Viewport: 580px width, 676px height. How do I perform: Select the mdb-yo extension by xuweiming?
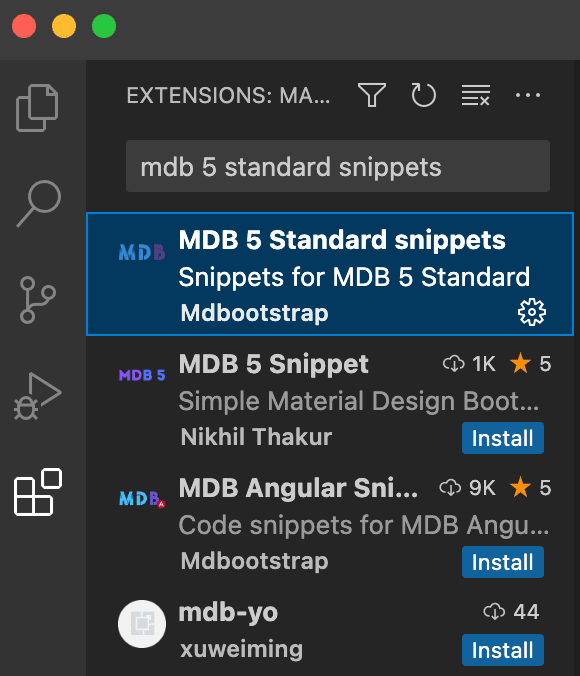[330, 630]
